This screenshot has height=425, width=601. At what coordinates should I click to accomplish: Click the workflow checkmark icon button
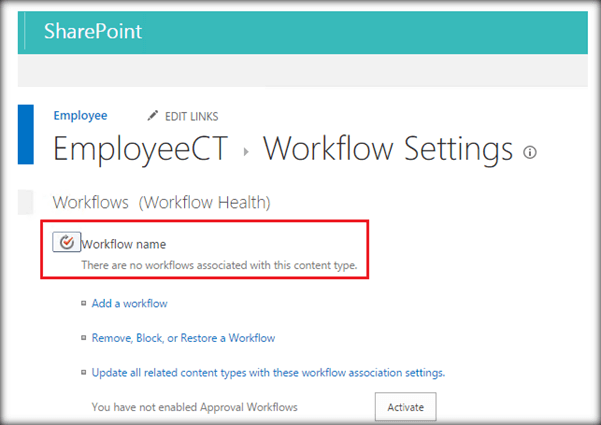pyautogui.click(x=66, y=243)
